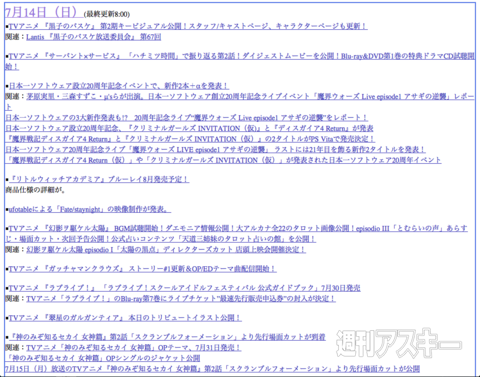Open 神のみぞ知るセカイ 女神篇 OPテーマ 7月31日発売 link
The image size is (480, 377).
(x=134, y=348)
